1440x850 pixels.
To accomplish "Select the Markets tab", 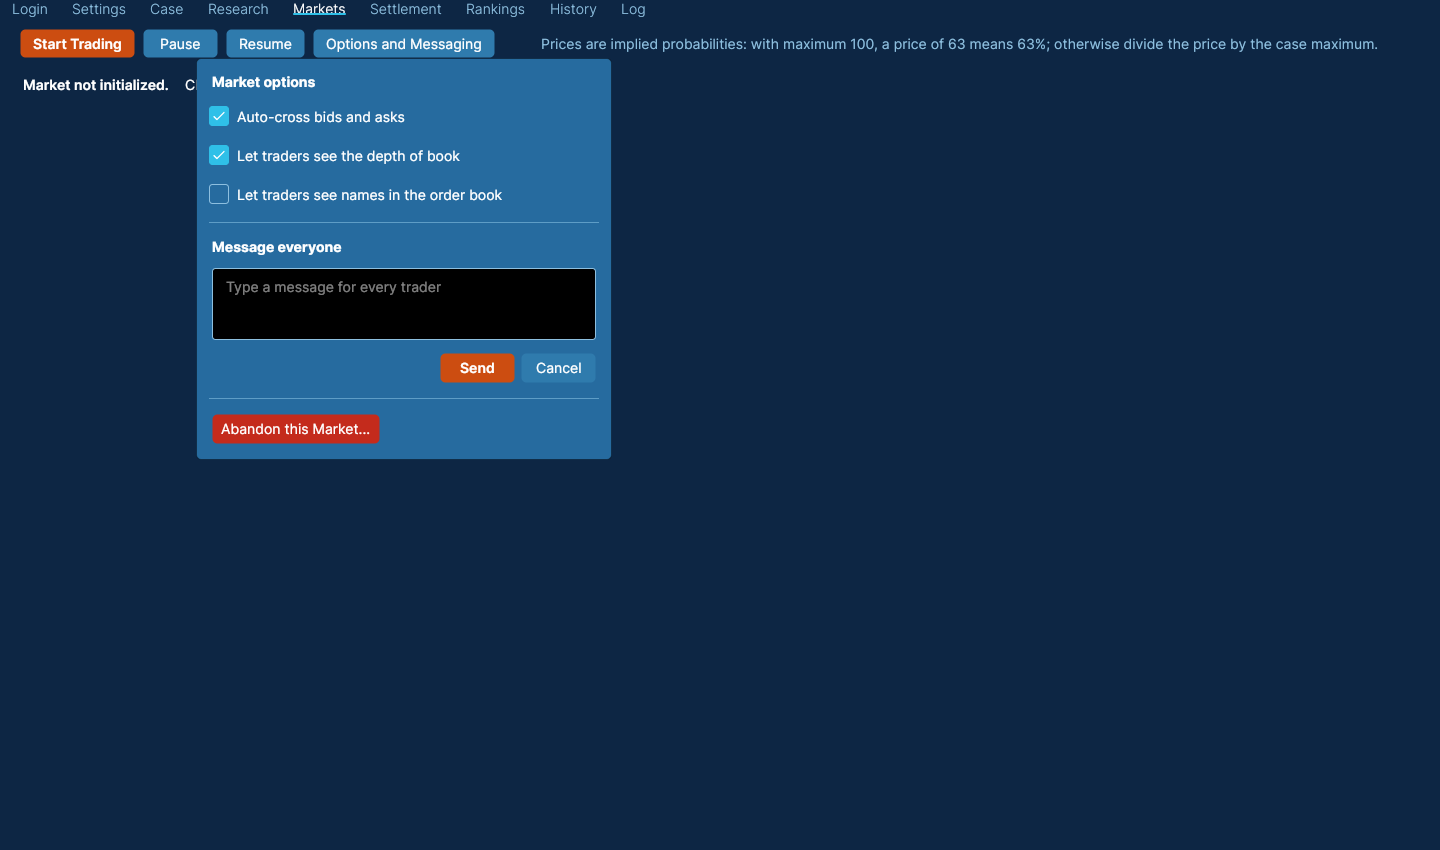I will (x=319, y=9).
